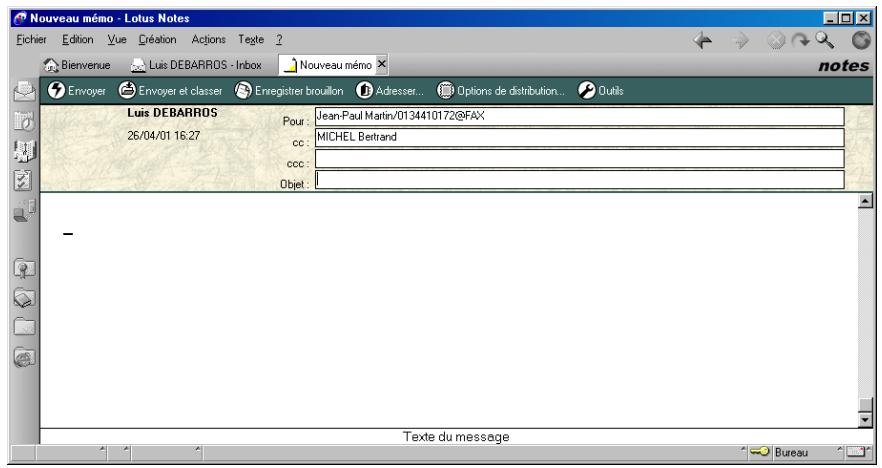The height and width of the screenshot is (468, 882).
Task: Open the Internet links folder with globe
Action: click(x=24, y=357)
